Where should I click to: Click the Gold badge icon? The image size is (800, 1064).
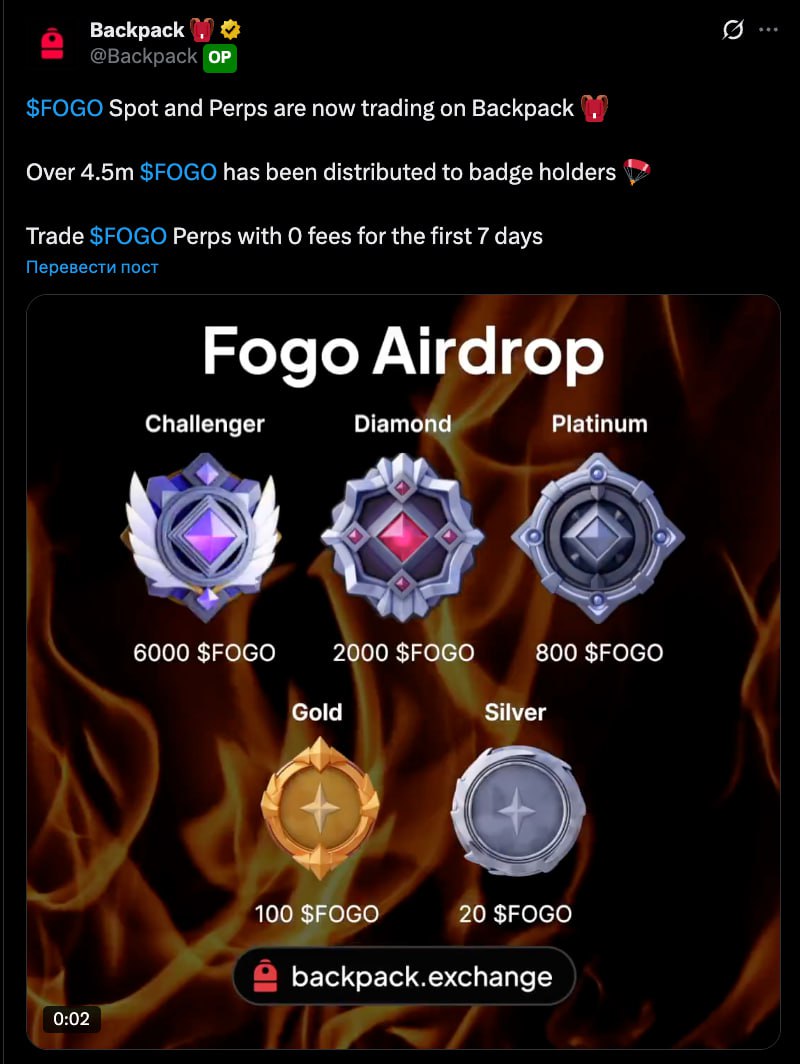click(320, 808)
